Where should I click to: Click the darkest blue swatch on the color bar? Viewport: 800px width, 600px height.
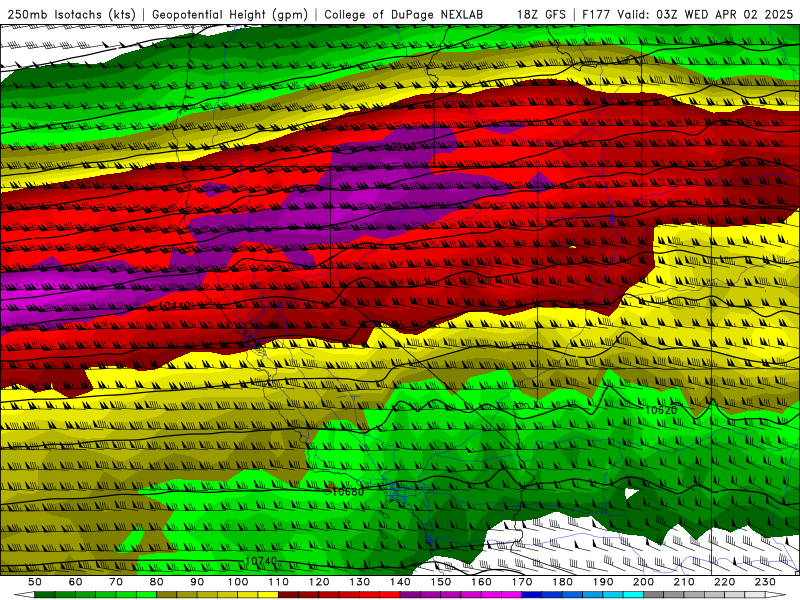(532, 595)
